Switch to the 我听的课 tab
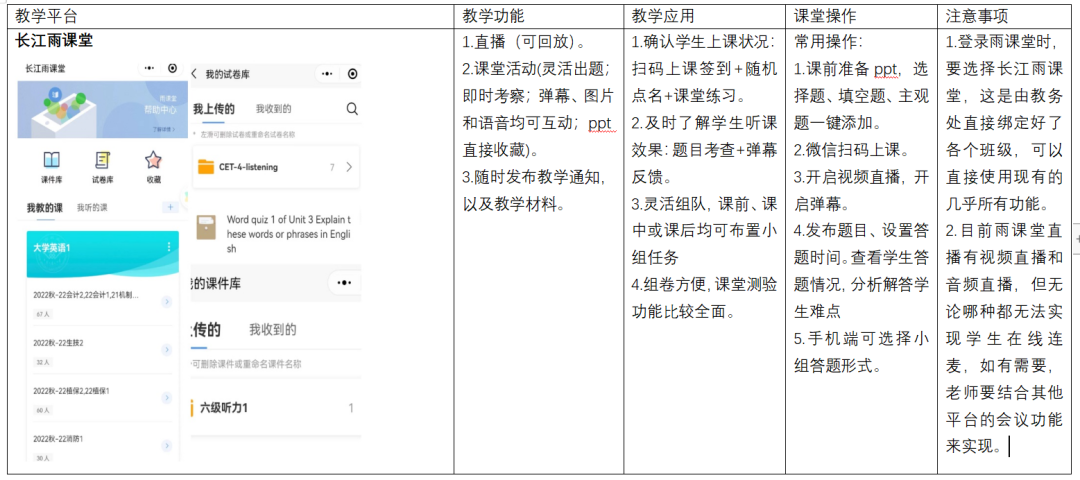 (x=92, y=207)
